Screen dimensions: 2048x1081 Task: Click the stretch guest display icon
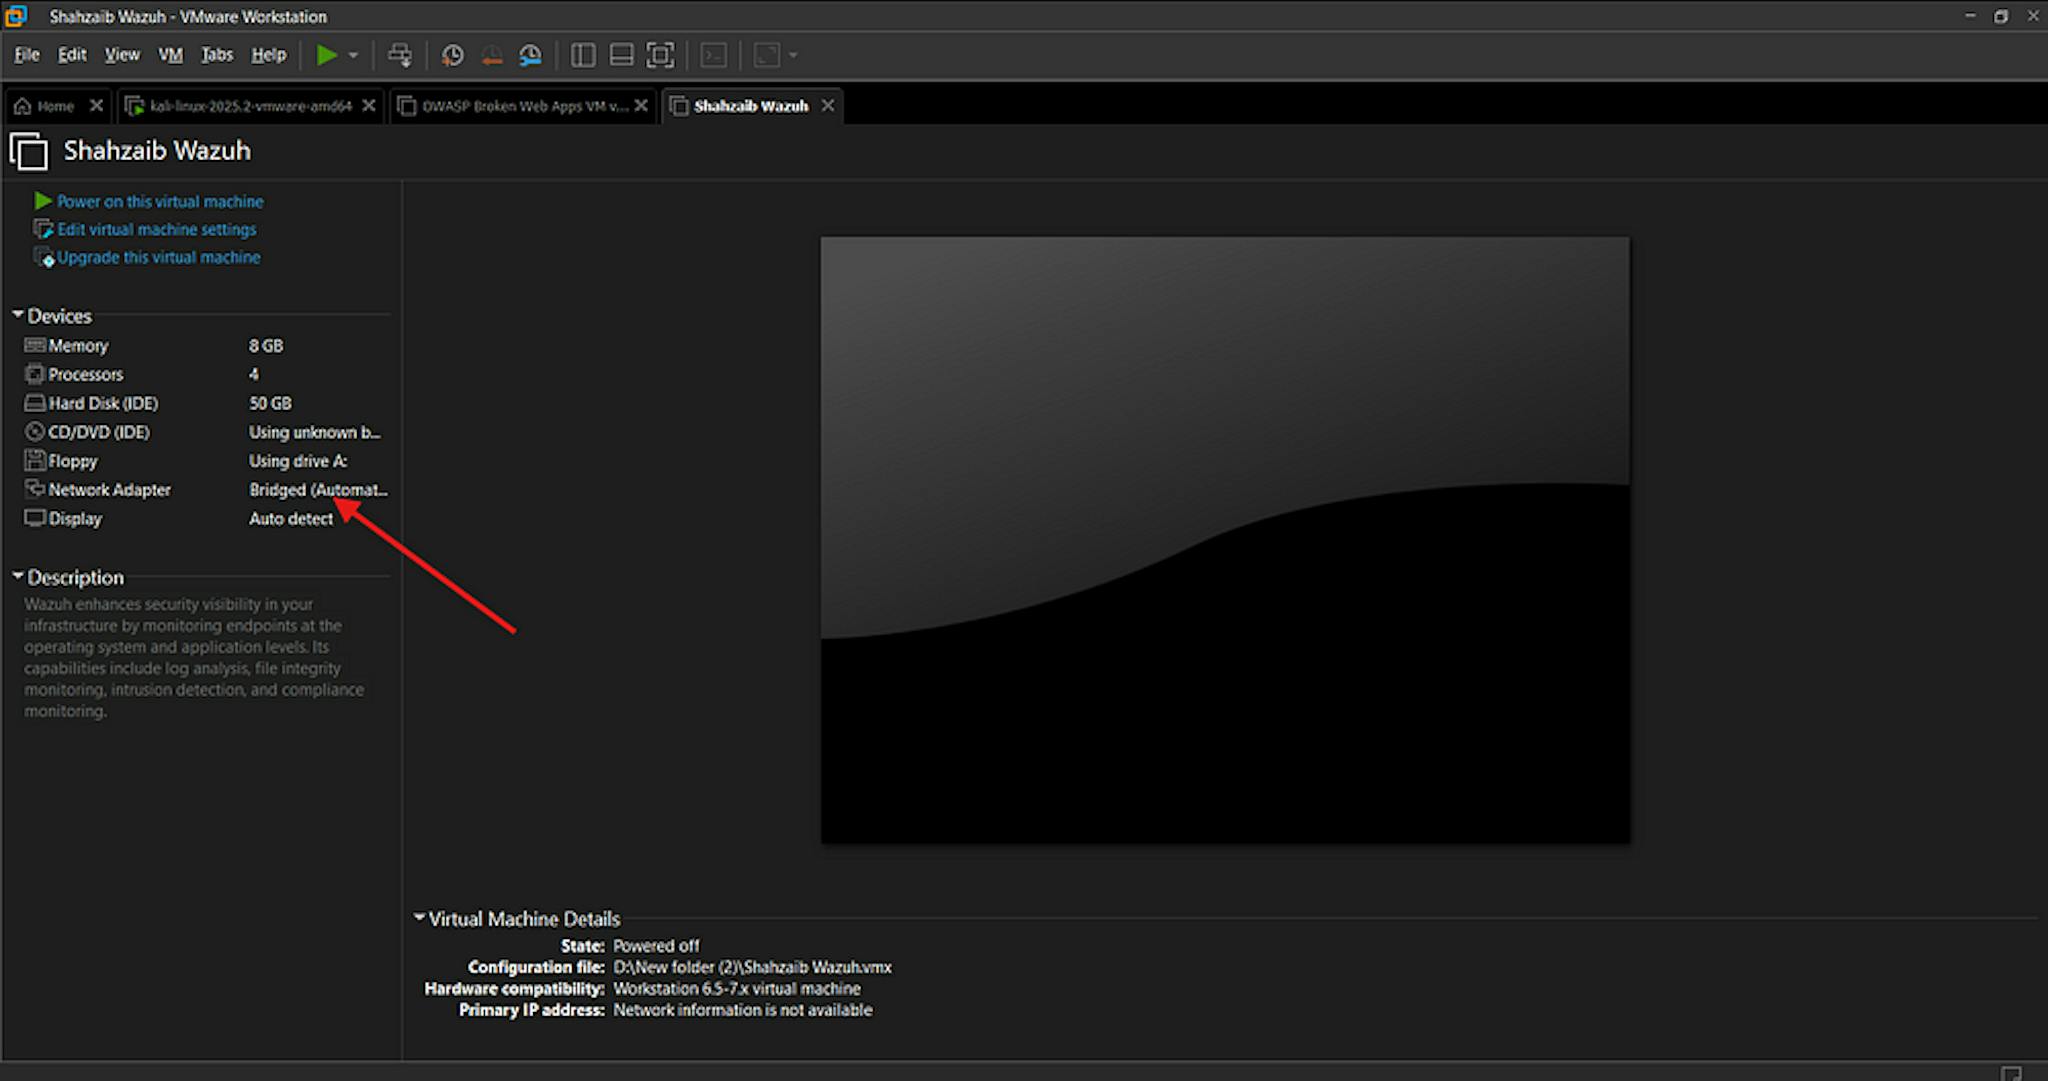click(767, 55)
